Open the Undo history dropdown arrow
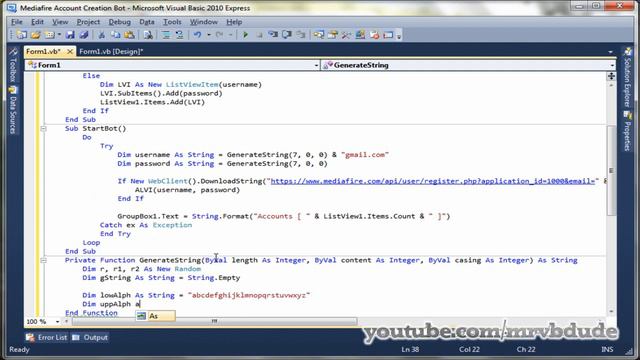640x360 pixels. pos(209,35)
